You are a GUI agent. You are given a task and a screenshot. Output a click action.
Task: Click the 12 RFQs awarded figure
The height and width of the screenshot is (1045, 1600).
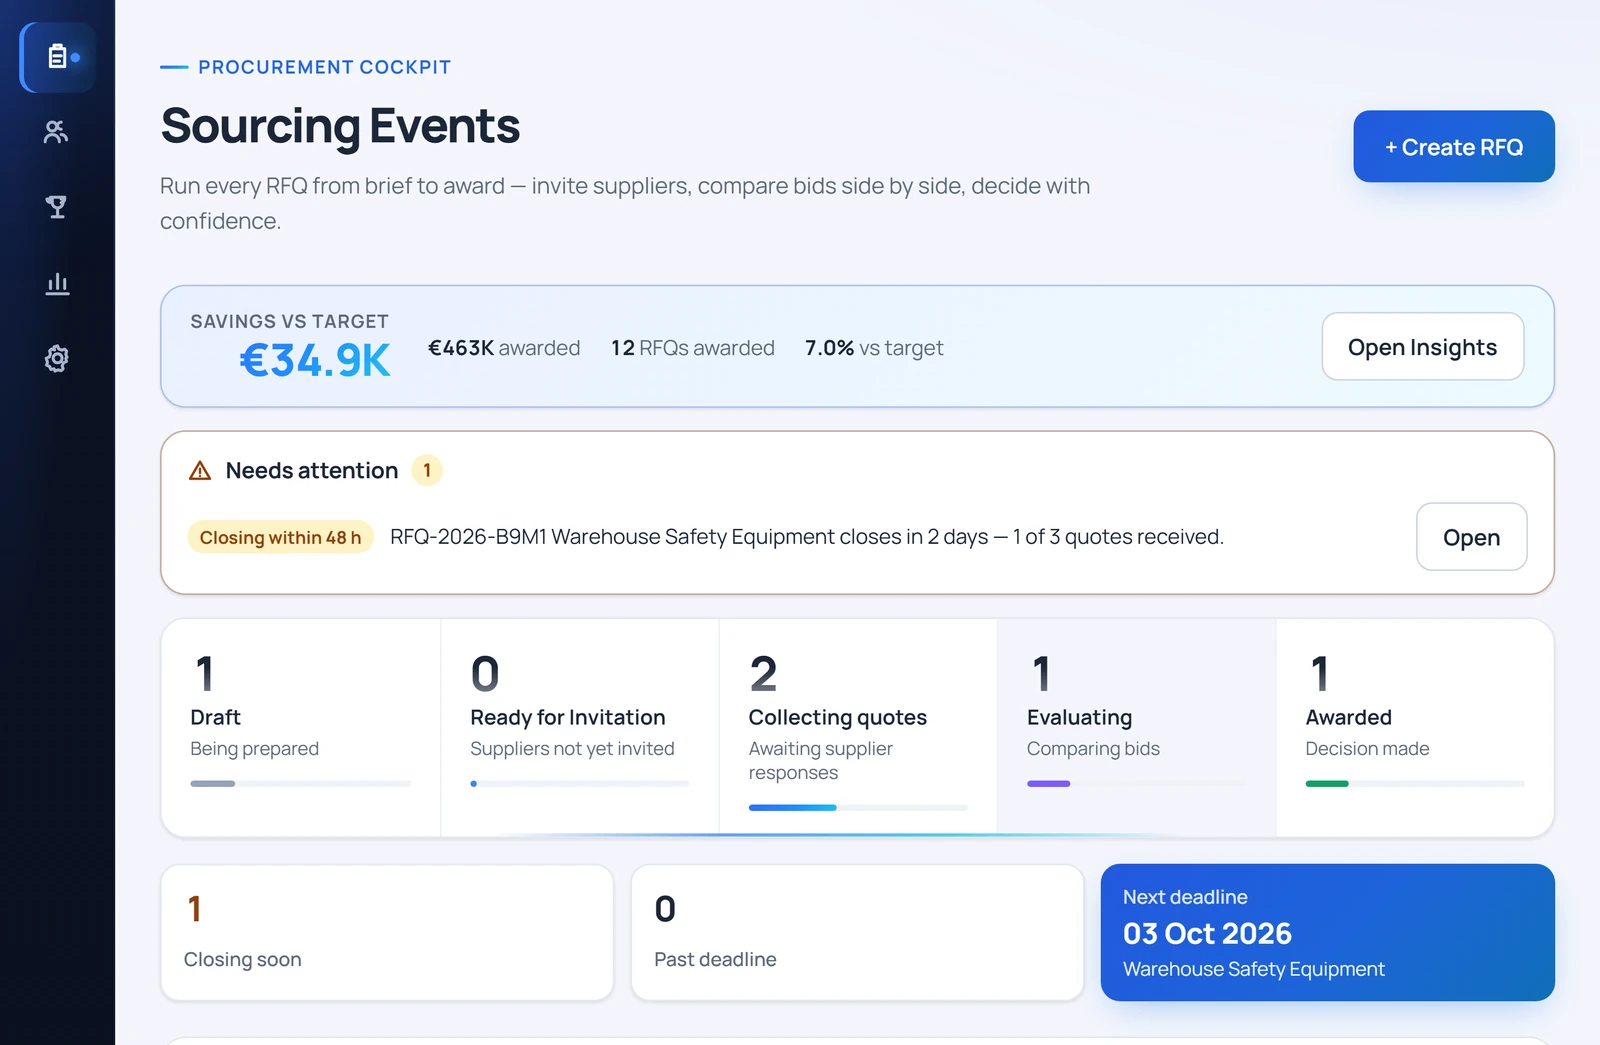click(x=693, y=348)
